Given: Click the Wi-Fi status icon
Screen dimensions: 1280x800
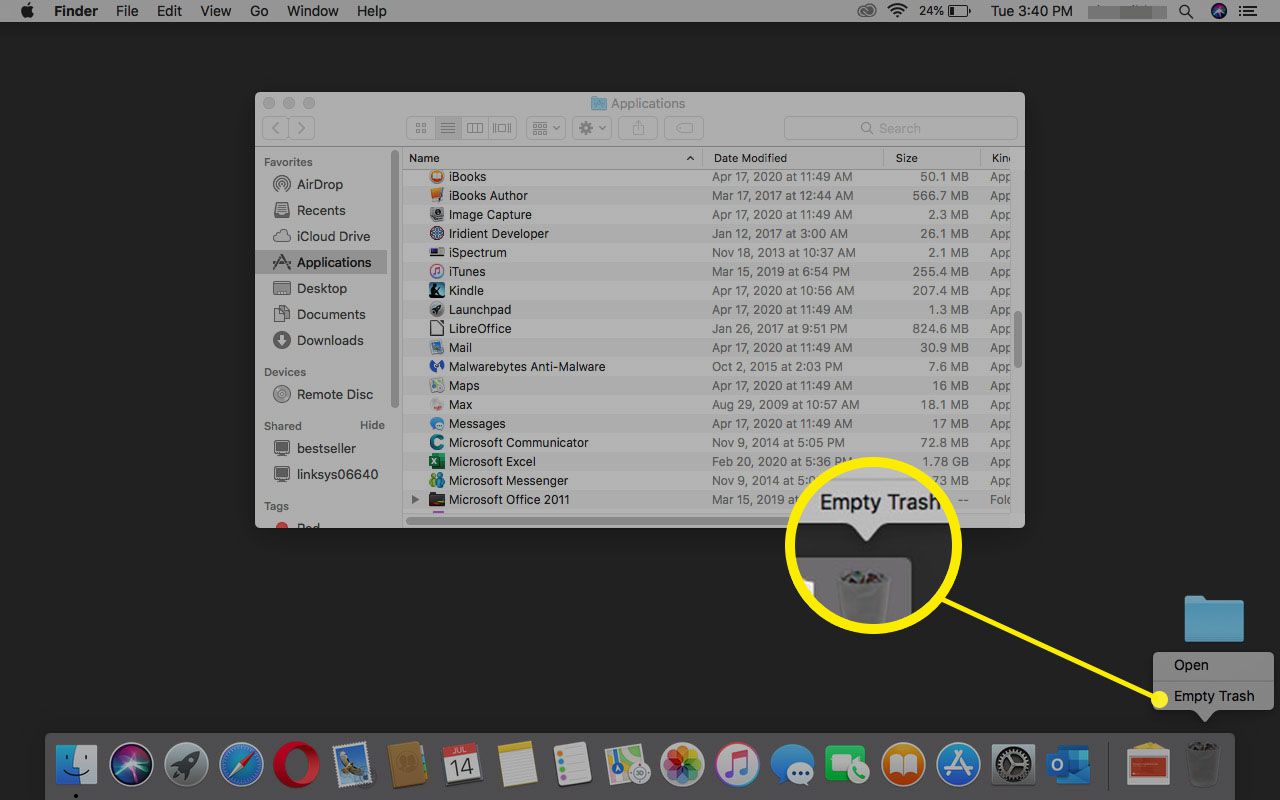Looking at the screenshot, I should tap(897, 11).
